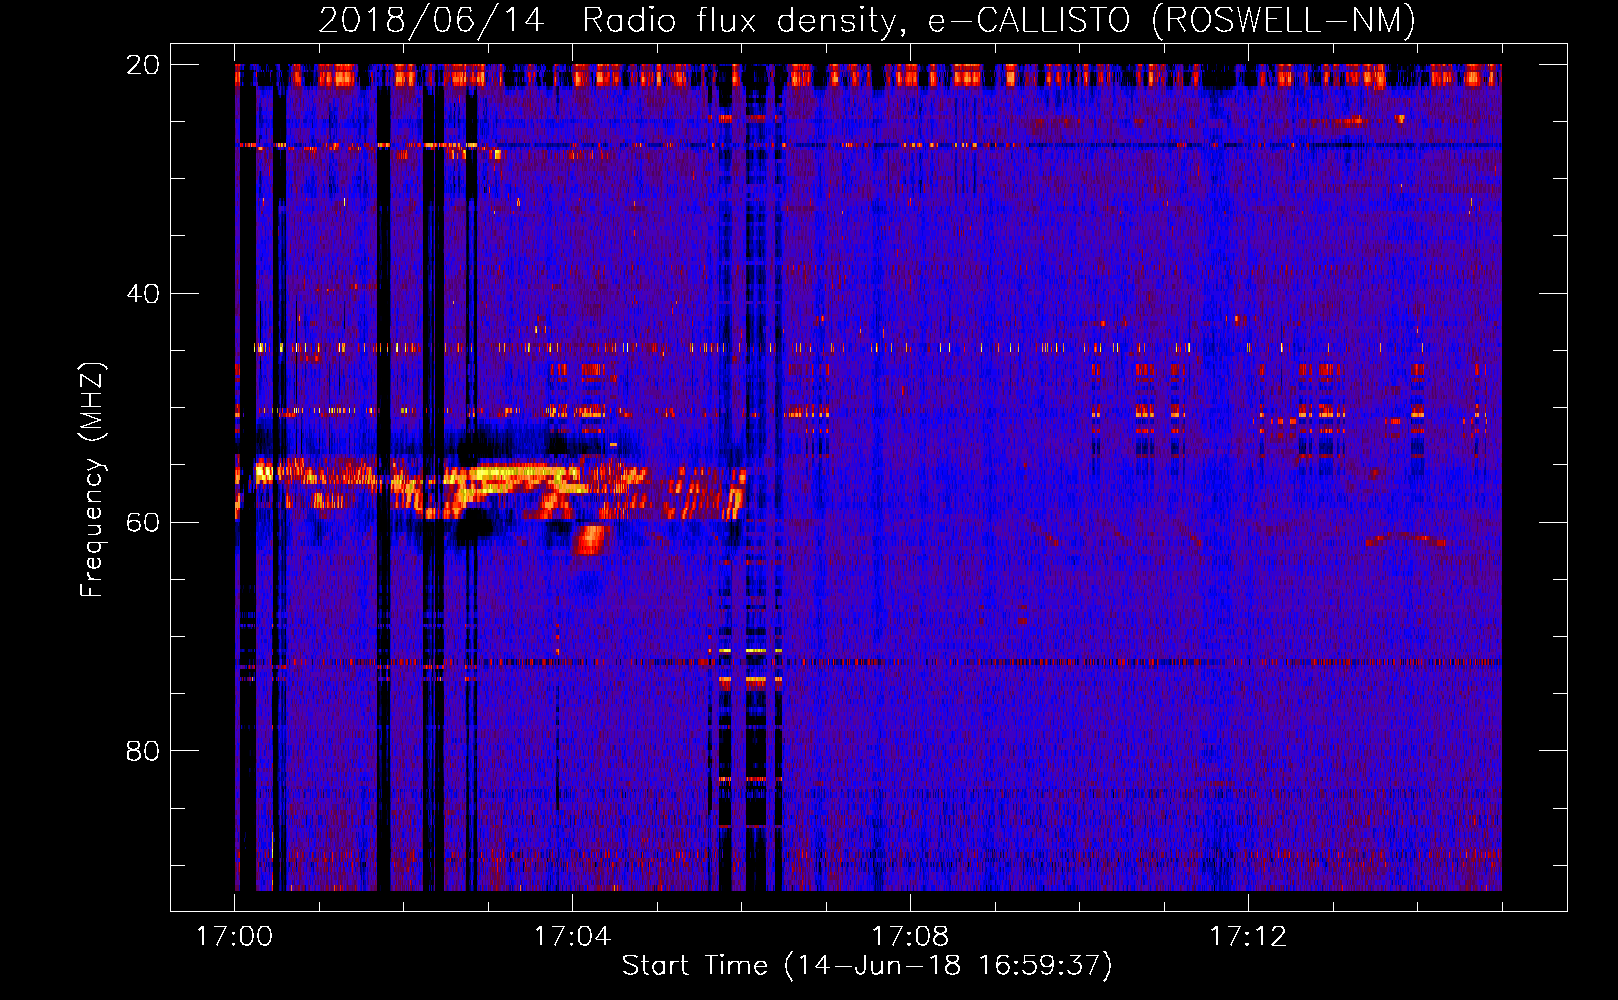
Task: Click the 17:04 time tick label
Action: tap(572, 936)
